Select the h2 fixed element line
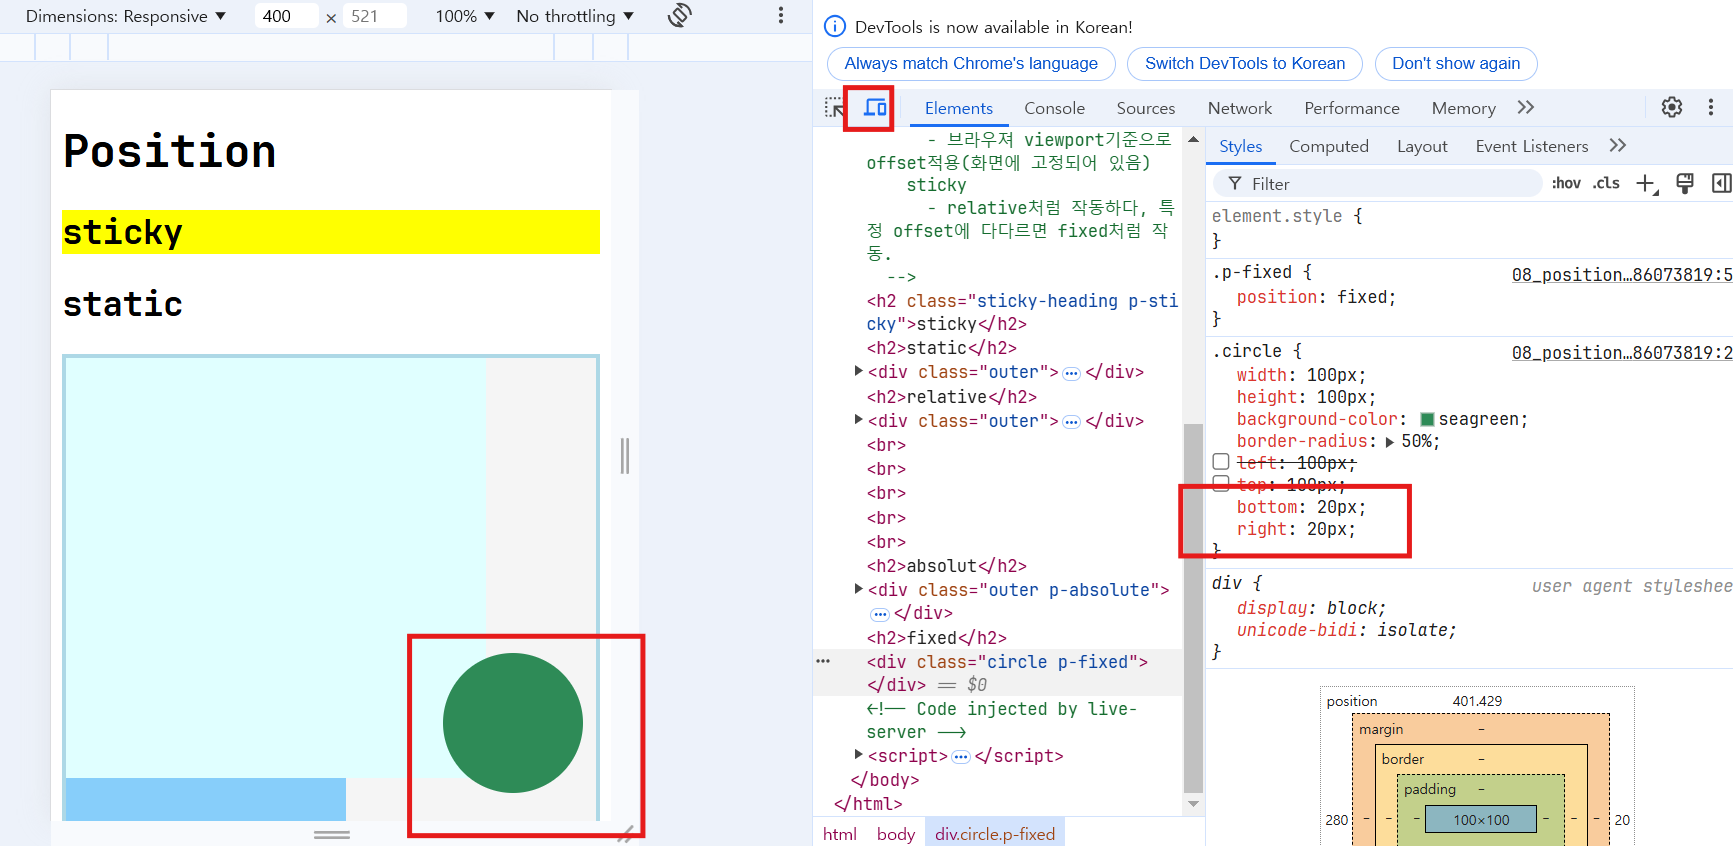The width and height of the screenshot is (1733, 846). [x=936, y=637]
